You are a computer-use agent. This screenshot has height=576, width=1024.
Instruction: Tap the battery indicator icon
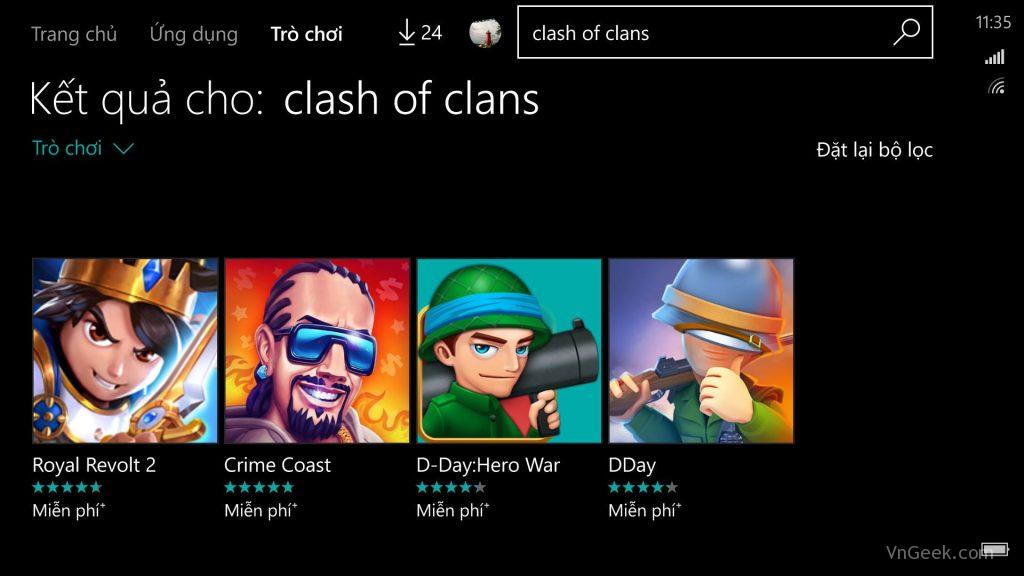click(994, 549)
